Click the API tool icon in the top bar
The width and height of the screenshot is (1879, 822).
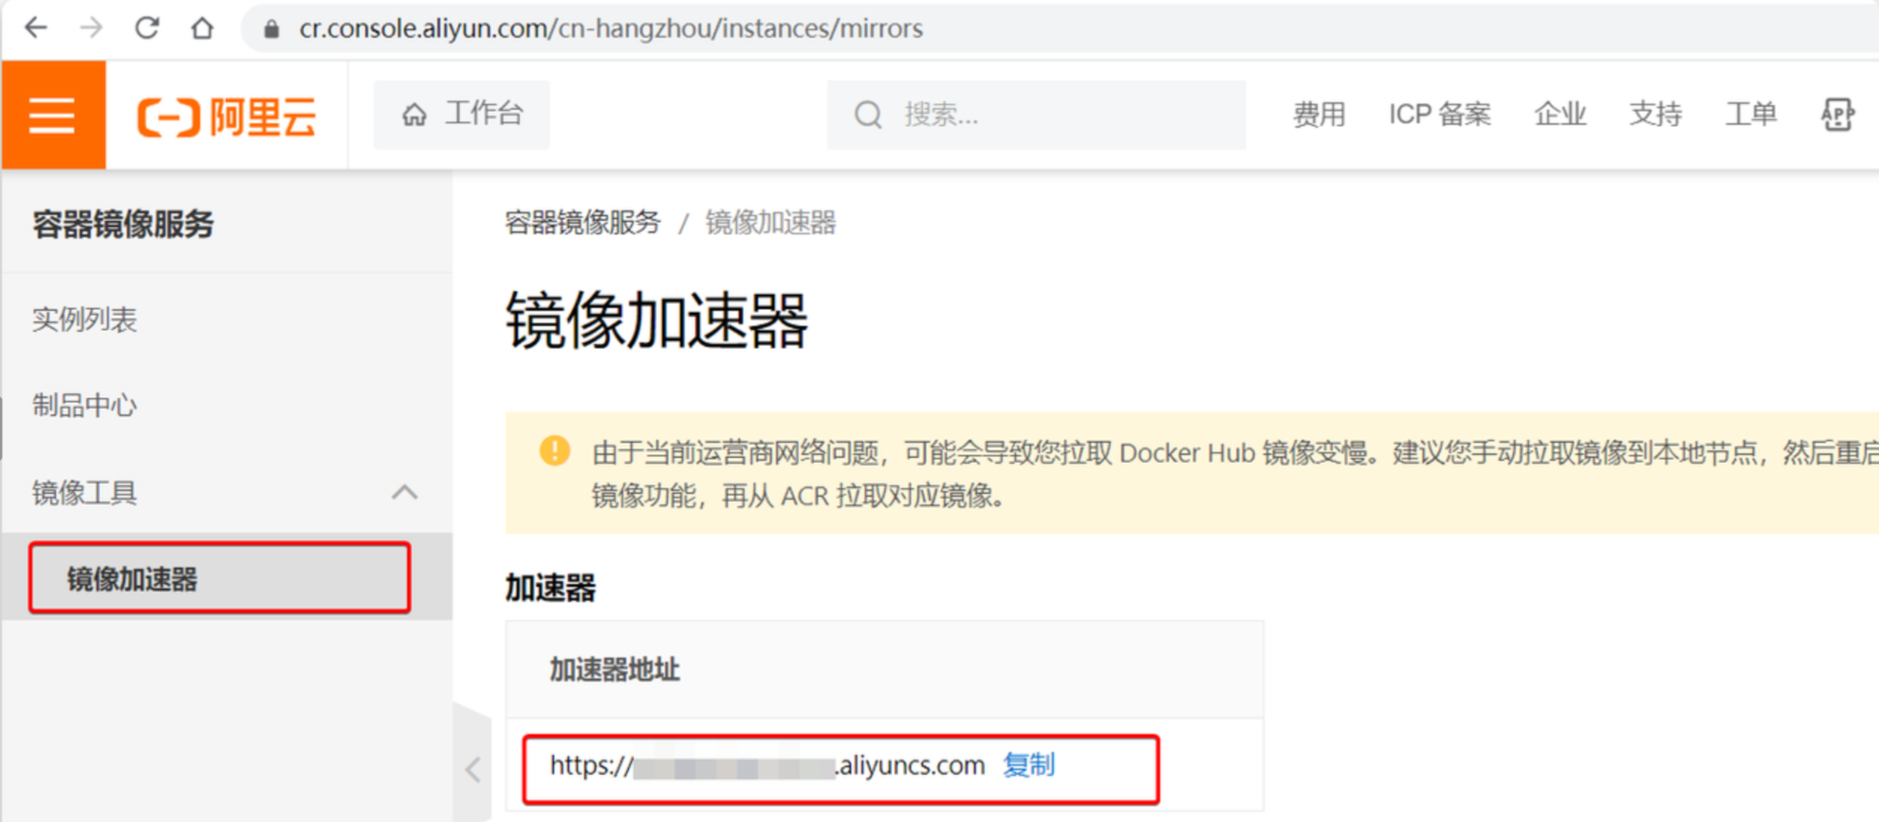point(1837,115)
